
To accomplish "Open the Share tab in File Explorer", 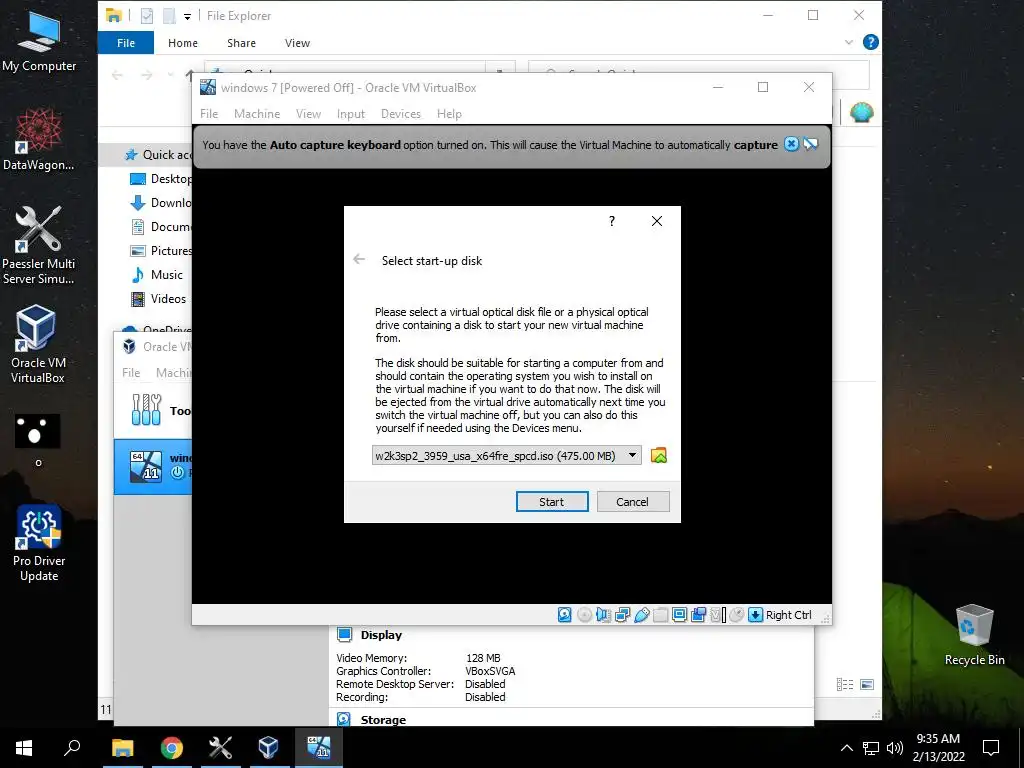I will [241, 42].
